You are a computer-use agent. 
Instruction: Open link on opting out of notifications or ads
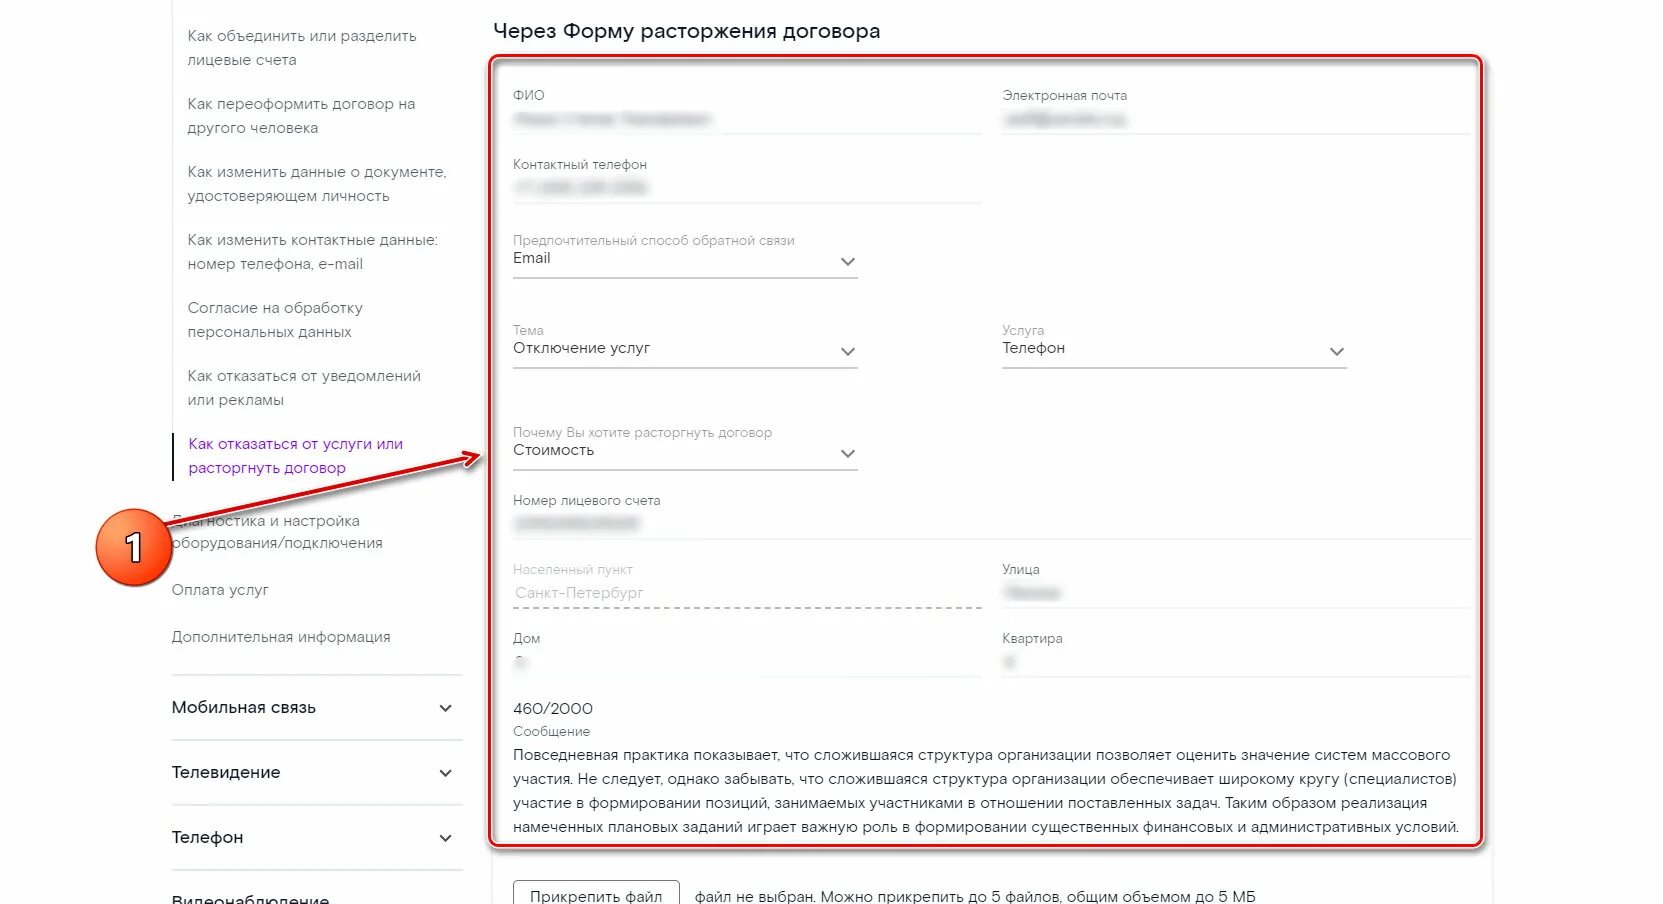pos(304,388)
